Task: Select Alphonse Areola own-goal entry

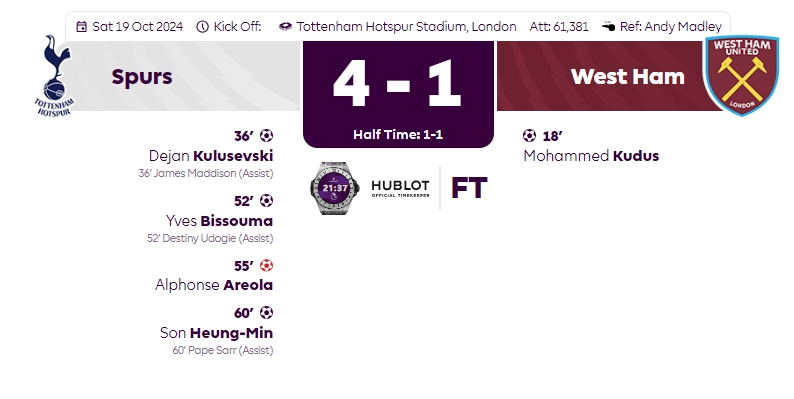Action: tap(214, 285)
